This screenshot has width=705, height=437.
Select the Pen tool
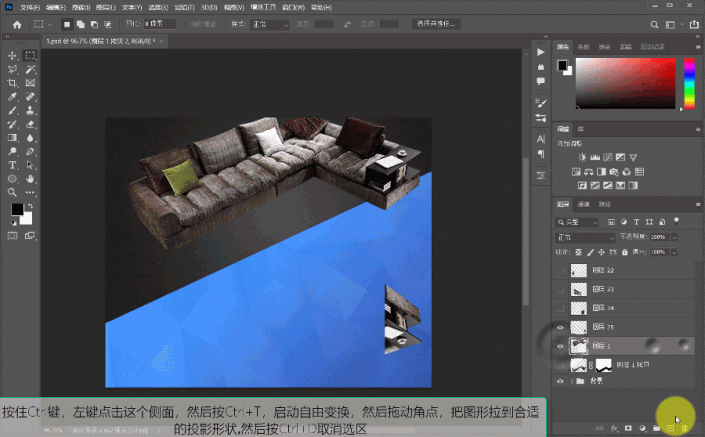[30, 152]
